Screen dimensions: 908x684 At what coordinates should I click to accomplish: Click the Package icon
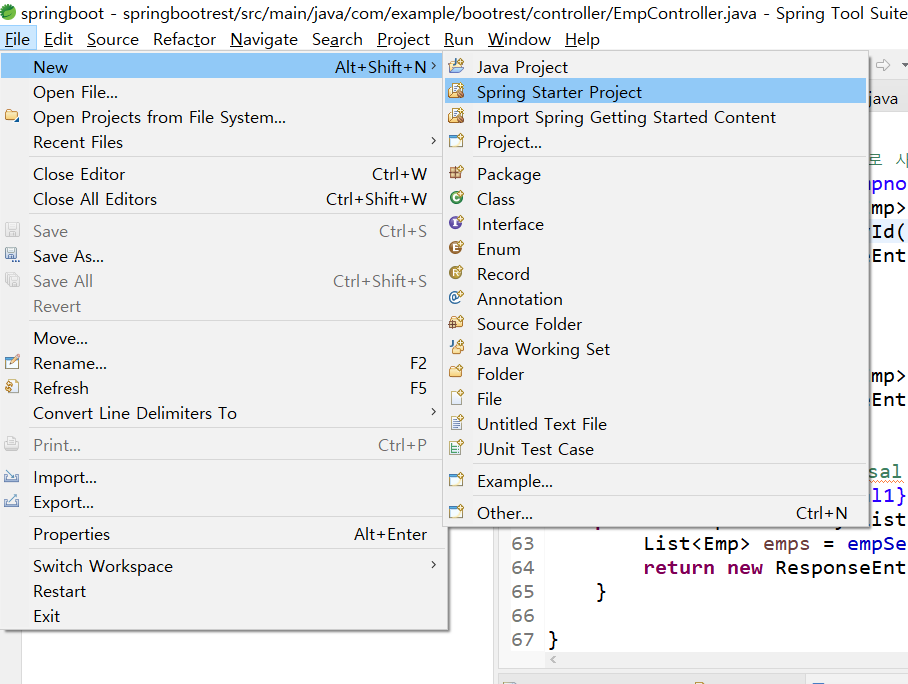(456, 173)
